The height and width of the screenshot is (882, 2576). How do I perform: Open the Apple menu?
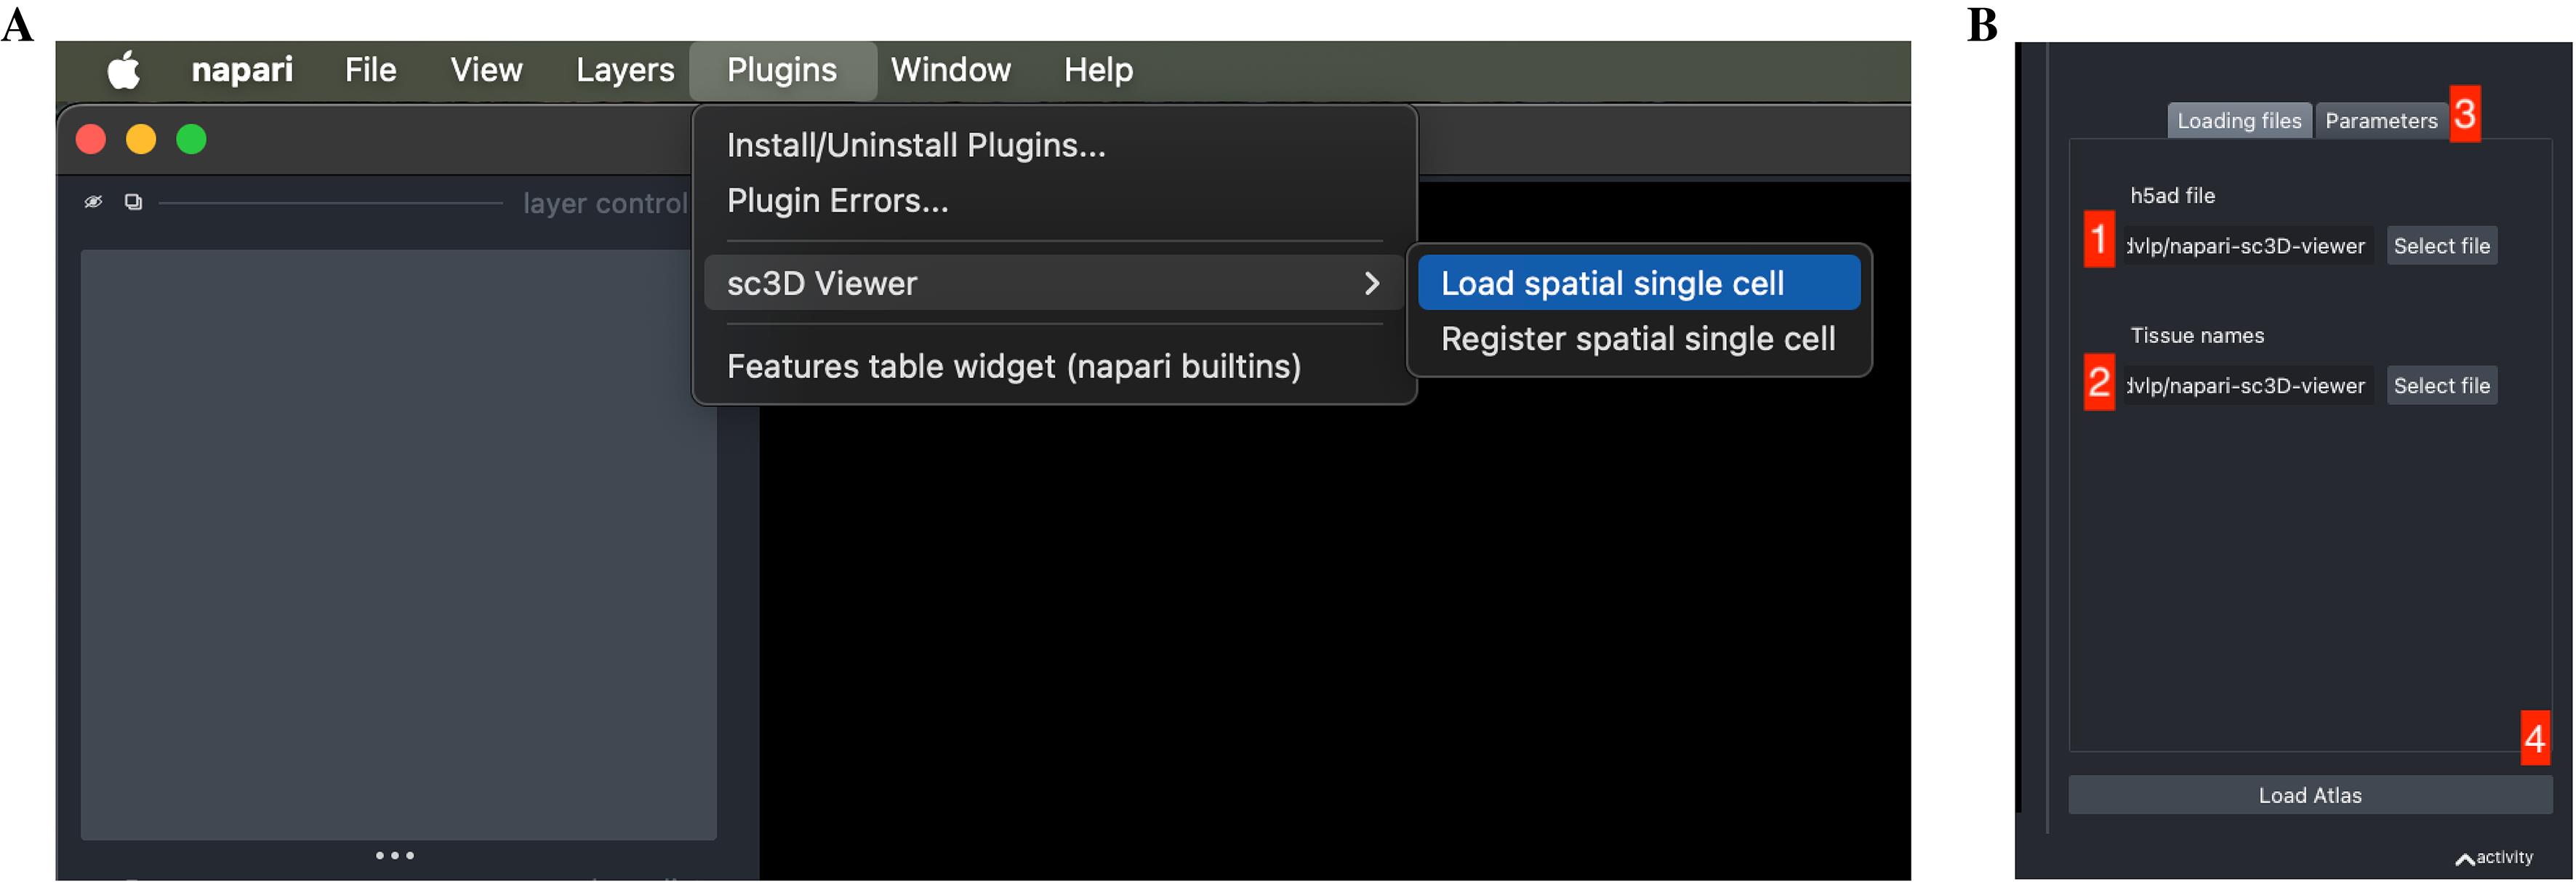coord(124,70)
